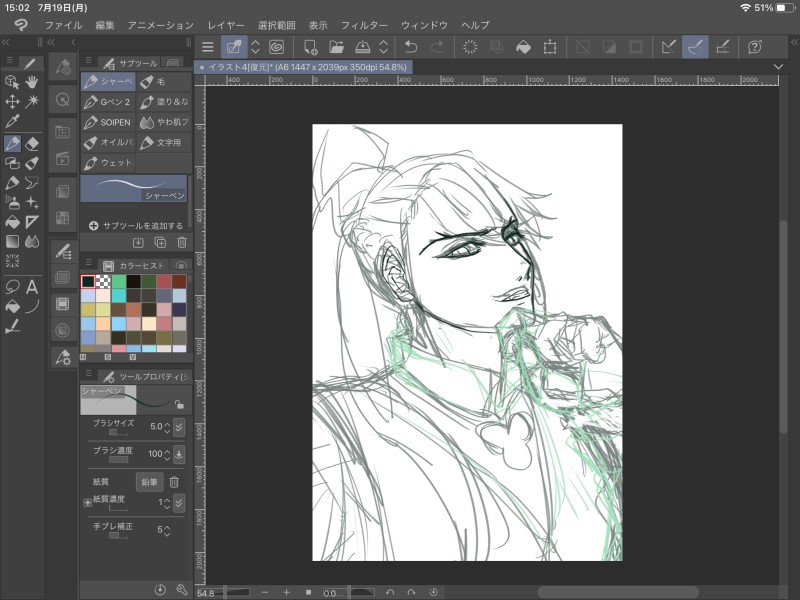The height and width of the screenshot is (600, 800).
Task: Click the Undo arrow in the command bar
Action: coord(411,47)
